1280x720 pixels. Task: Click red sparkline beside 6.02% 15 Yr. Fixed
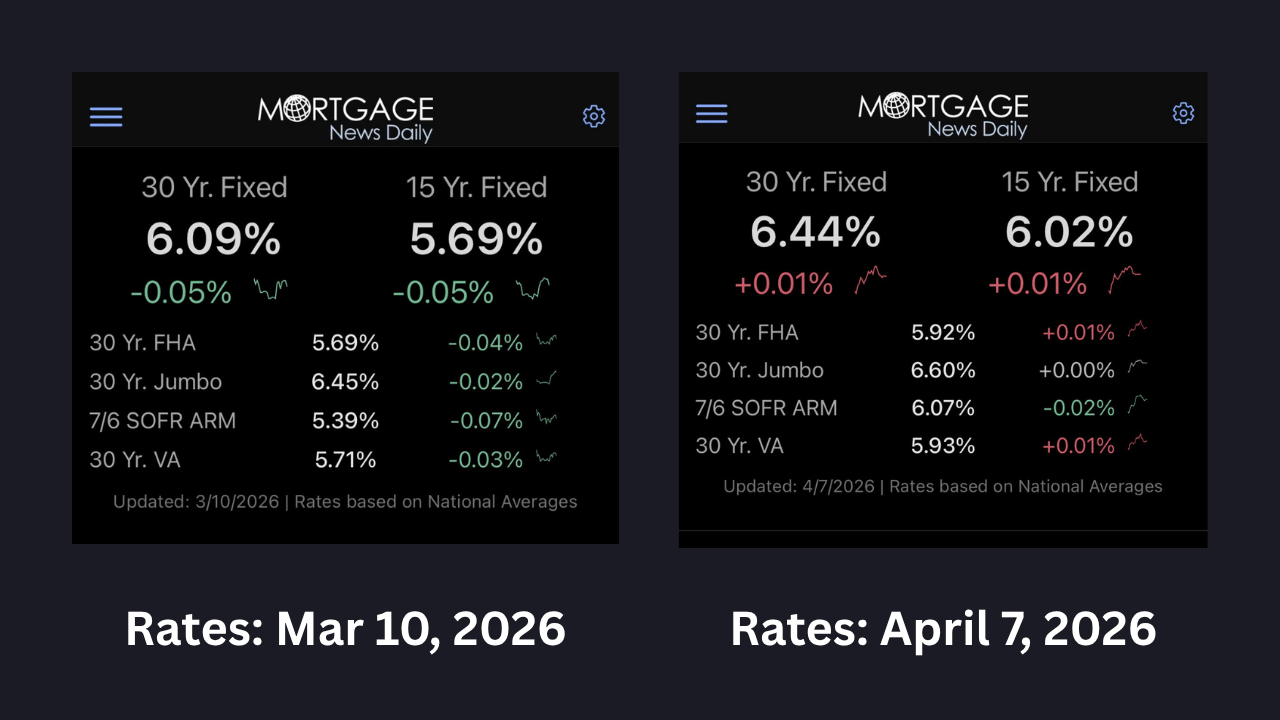tap(1124, 280)
